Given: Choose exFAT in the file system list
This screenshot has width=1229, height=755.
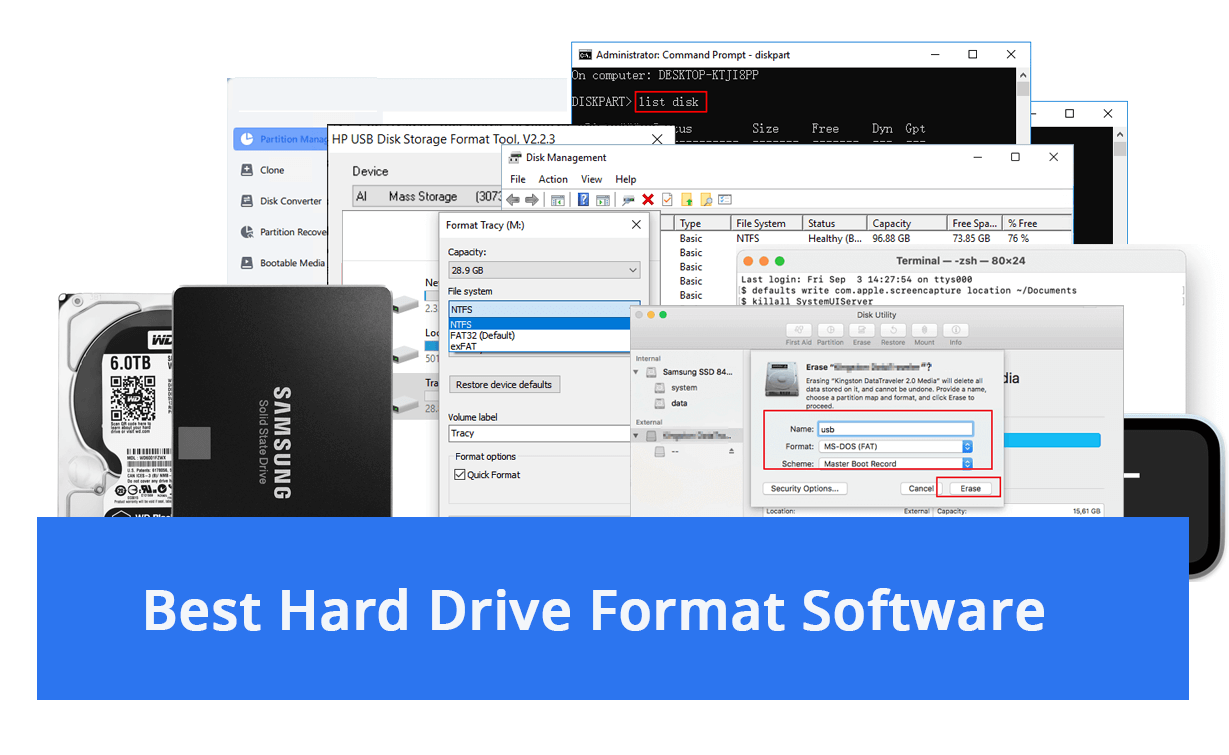Looking at the screenshot, I should [539, 346].
